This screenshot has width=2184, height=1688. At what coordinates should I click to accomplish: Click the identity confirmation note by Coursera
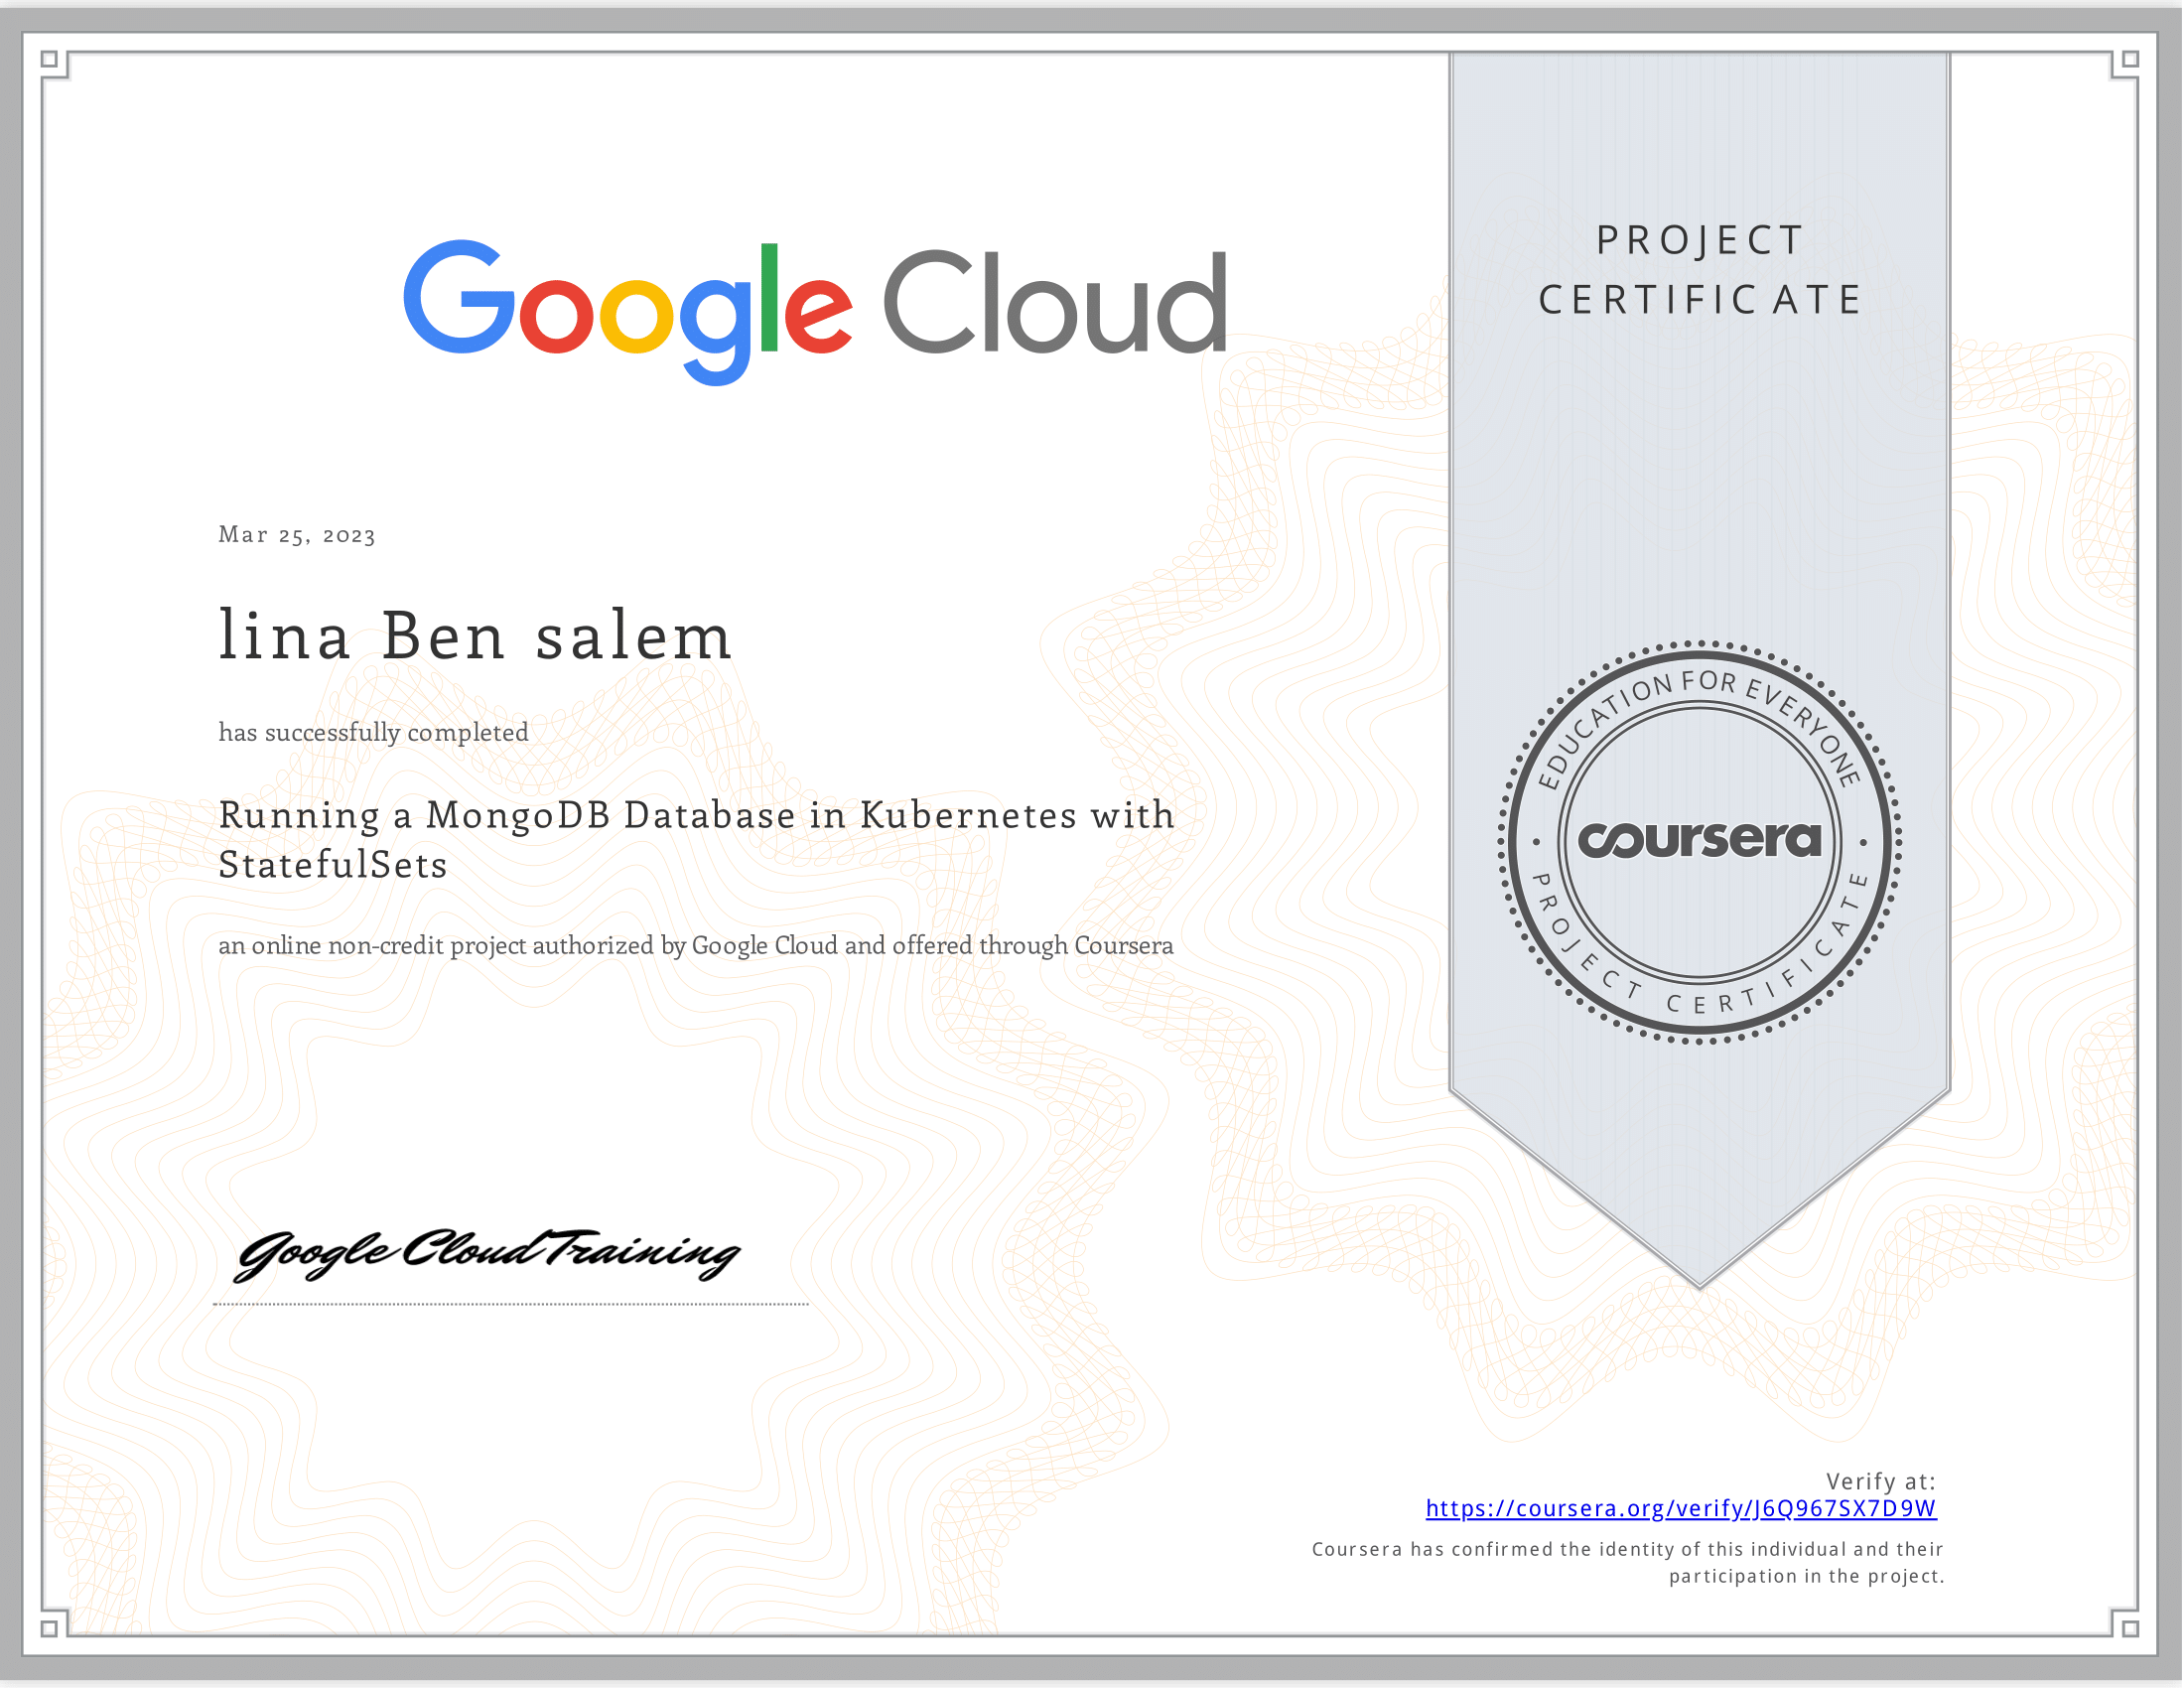coord(1628,1562)
